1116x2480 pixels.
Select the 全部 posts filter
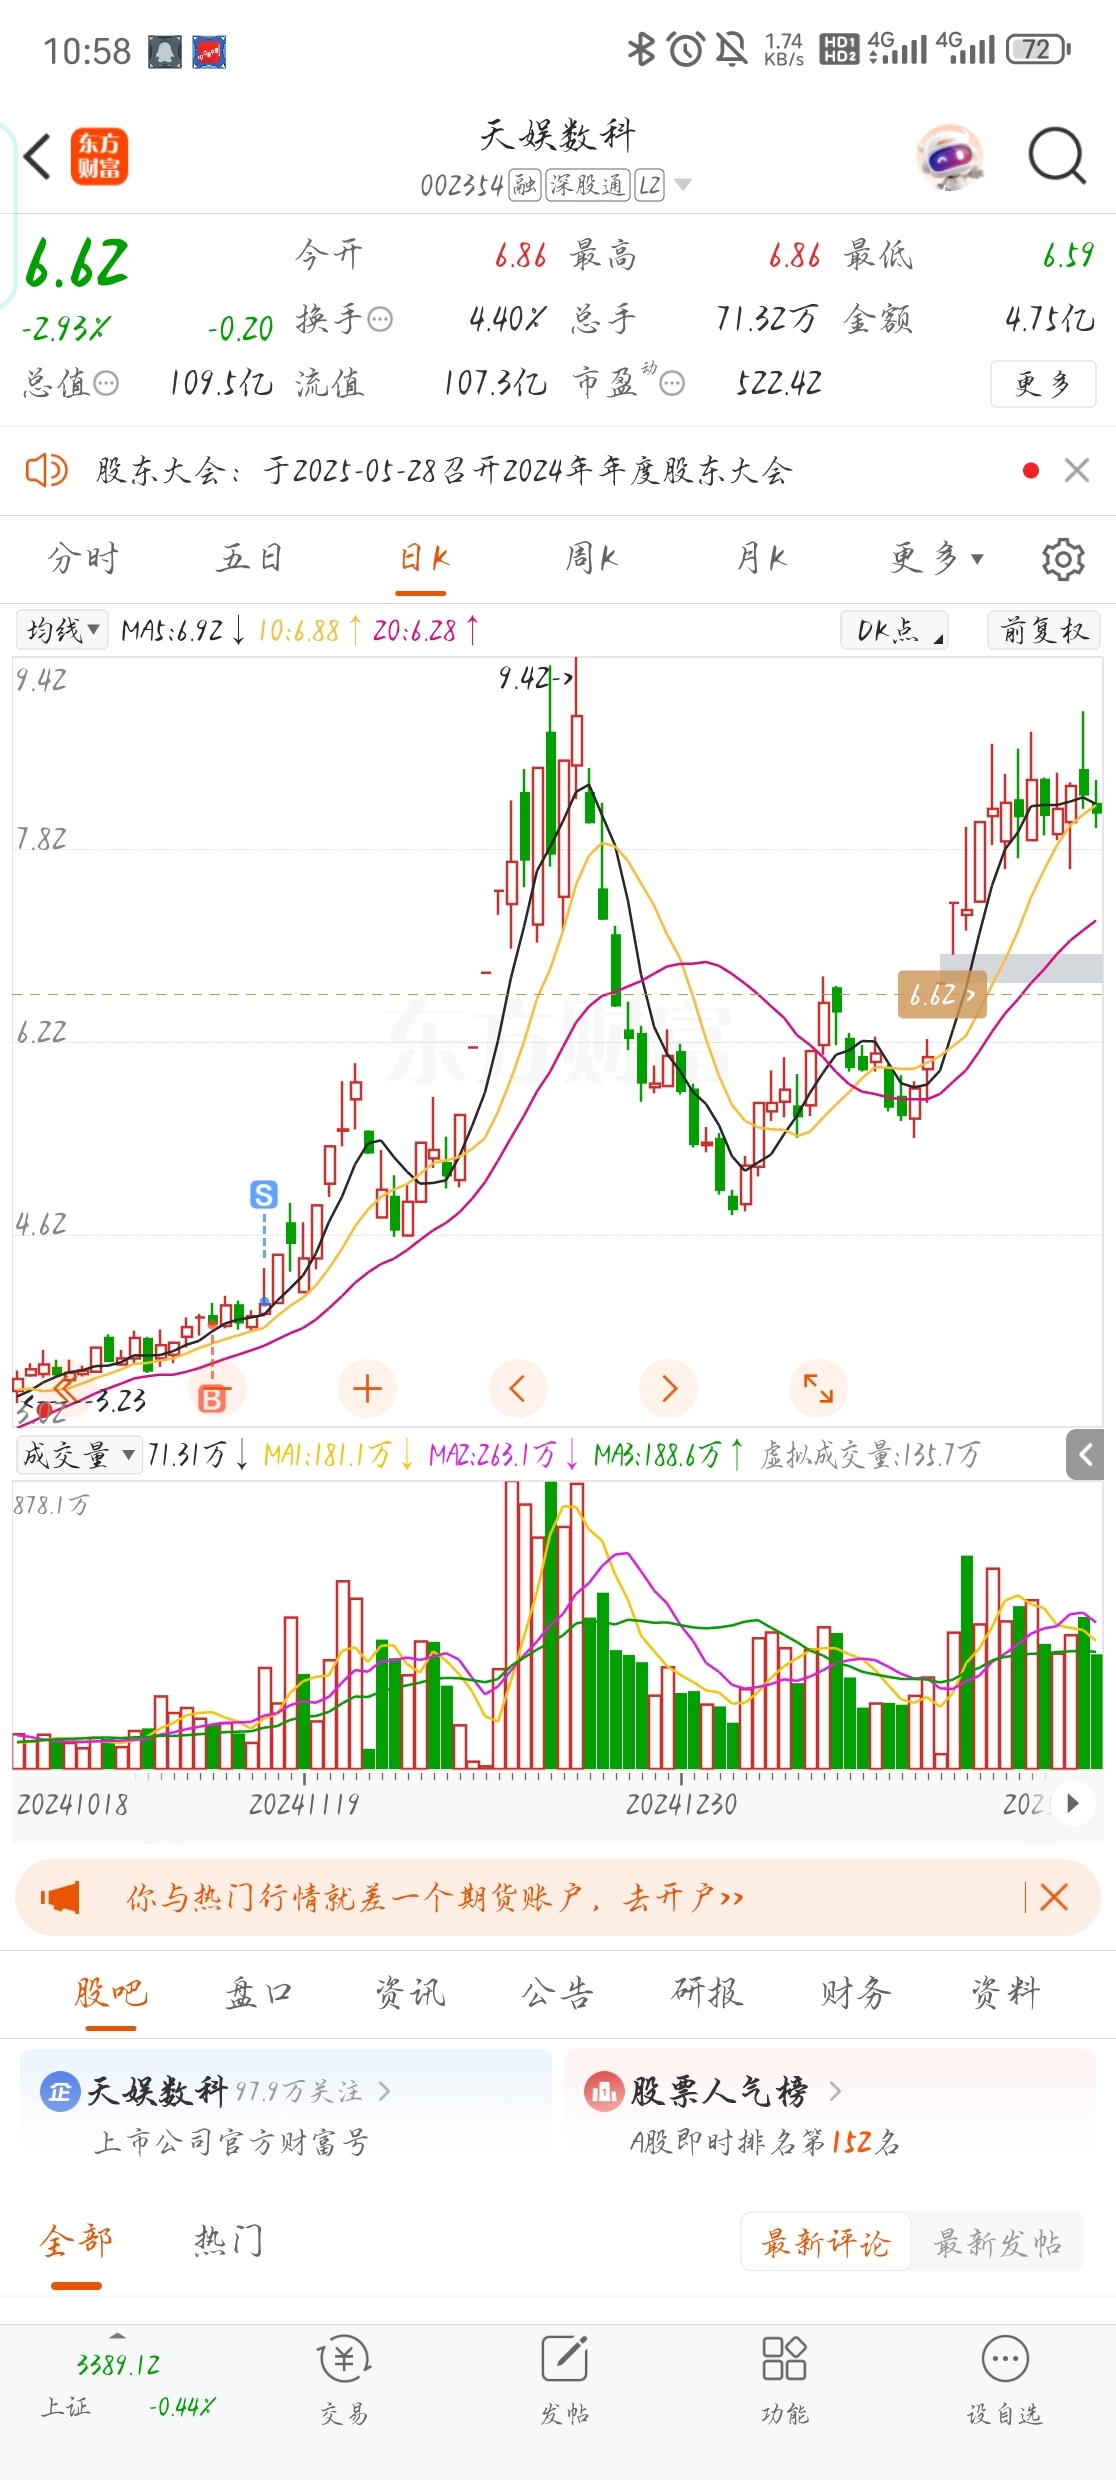76,2240
